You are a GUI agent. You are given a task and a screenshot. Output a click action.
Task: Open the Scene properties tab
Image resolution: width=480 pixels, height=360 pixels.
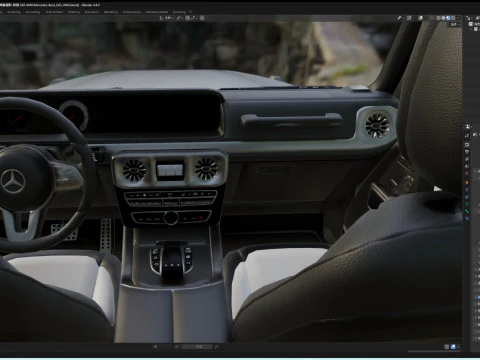(x=467, y=166)
